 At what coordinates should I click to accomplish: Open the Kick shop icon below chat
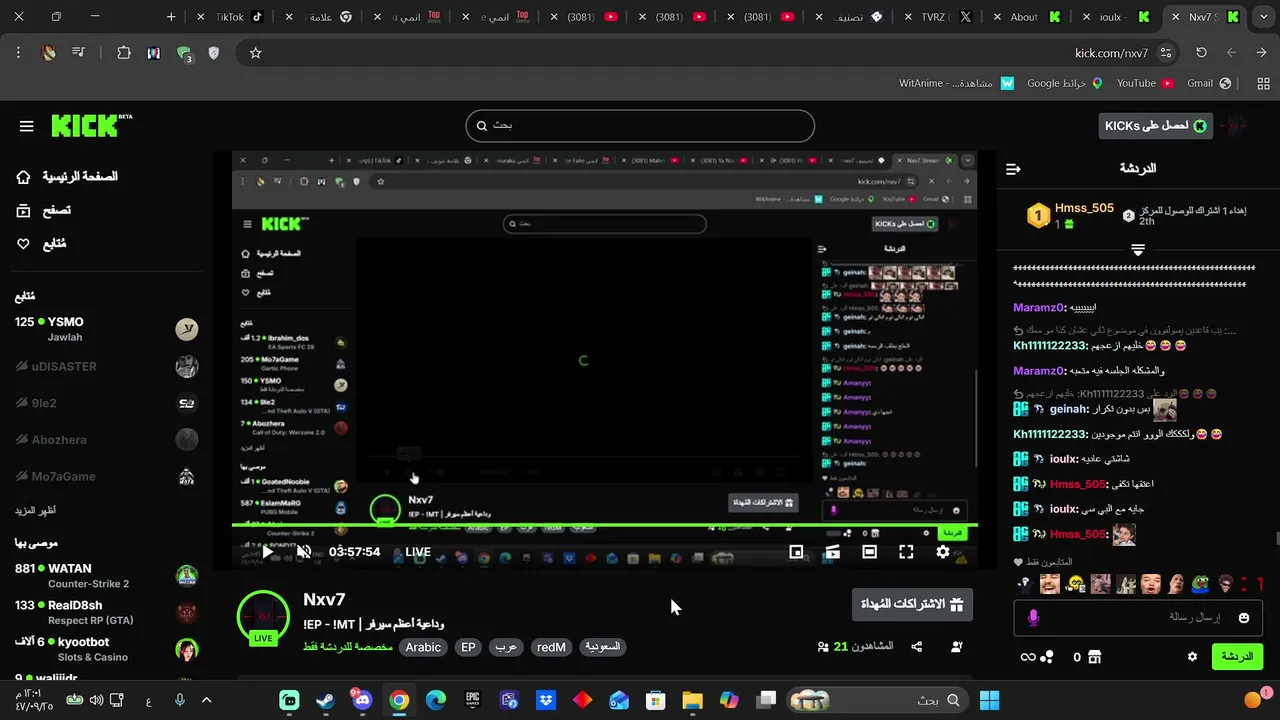tap(1095, 657)
